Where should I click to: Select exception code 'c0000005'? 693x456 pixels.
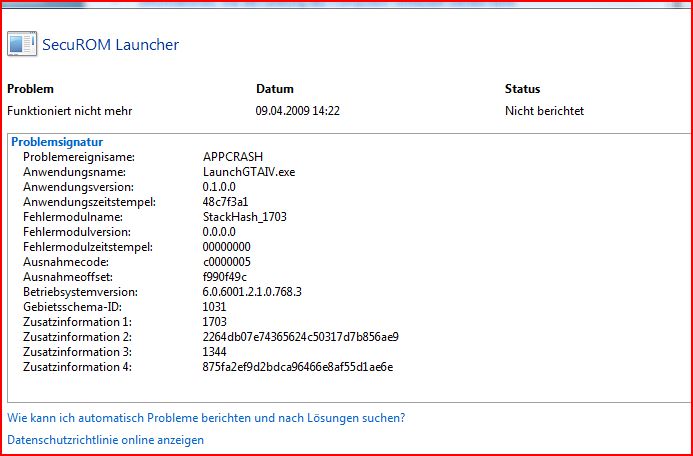[227, 262]
